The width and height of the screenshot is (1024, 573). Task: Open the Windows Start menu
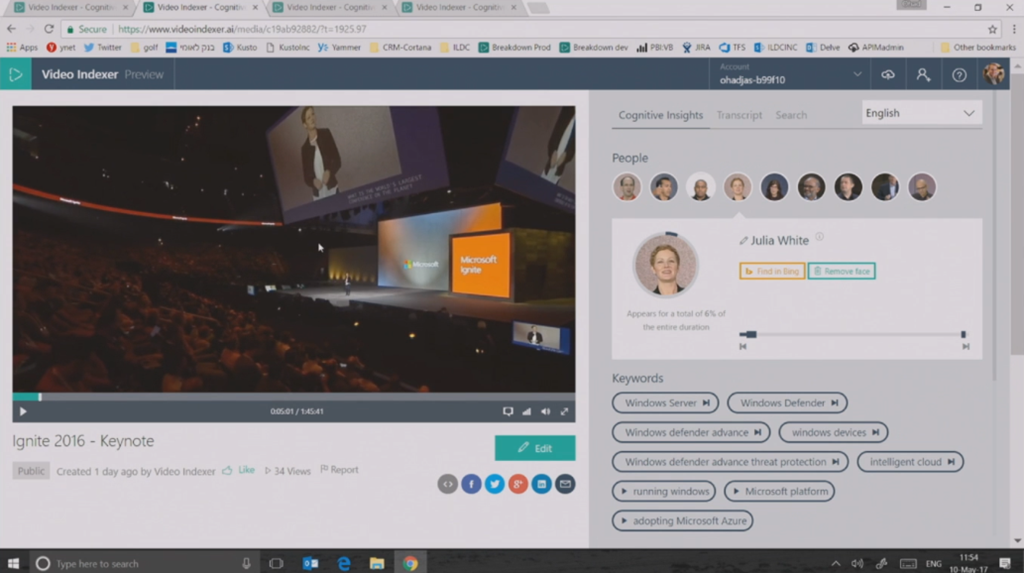tap(13, 563)
